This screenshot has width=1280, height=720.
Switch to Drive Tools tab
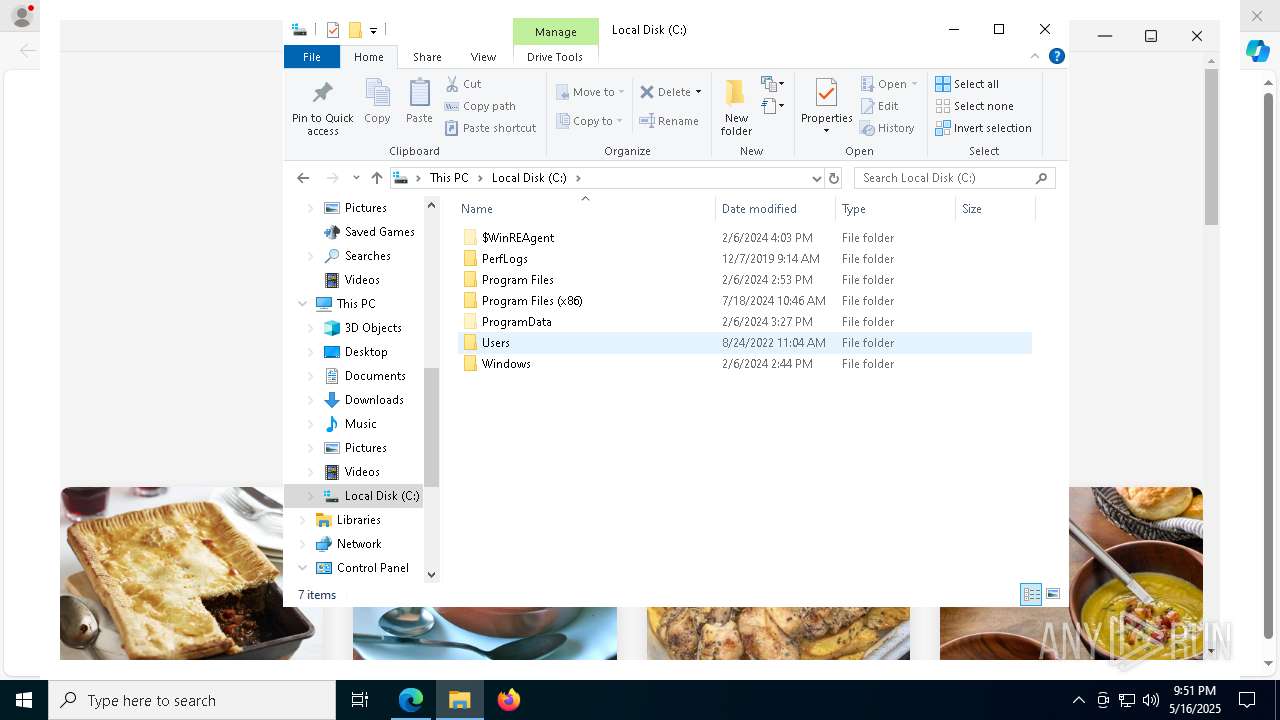click(555, 57)
